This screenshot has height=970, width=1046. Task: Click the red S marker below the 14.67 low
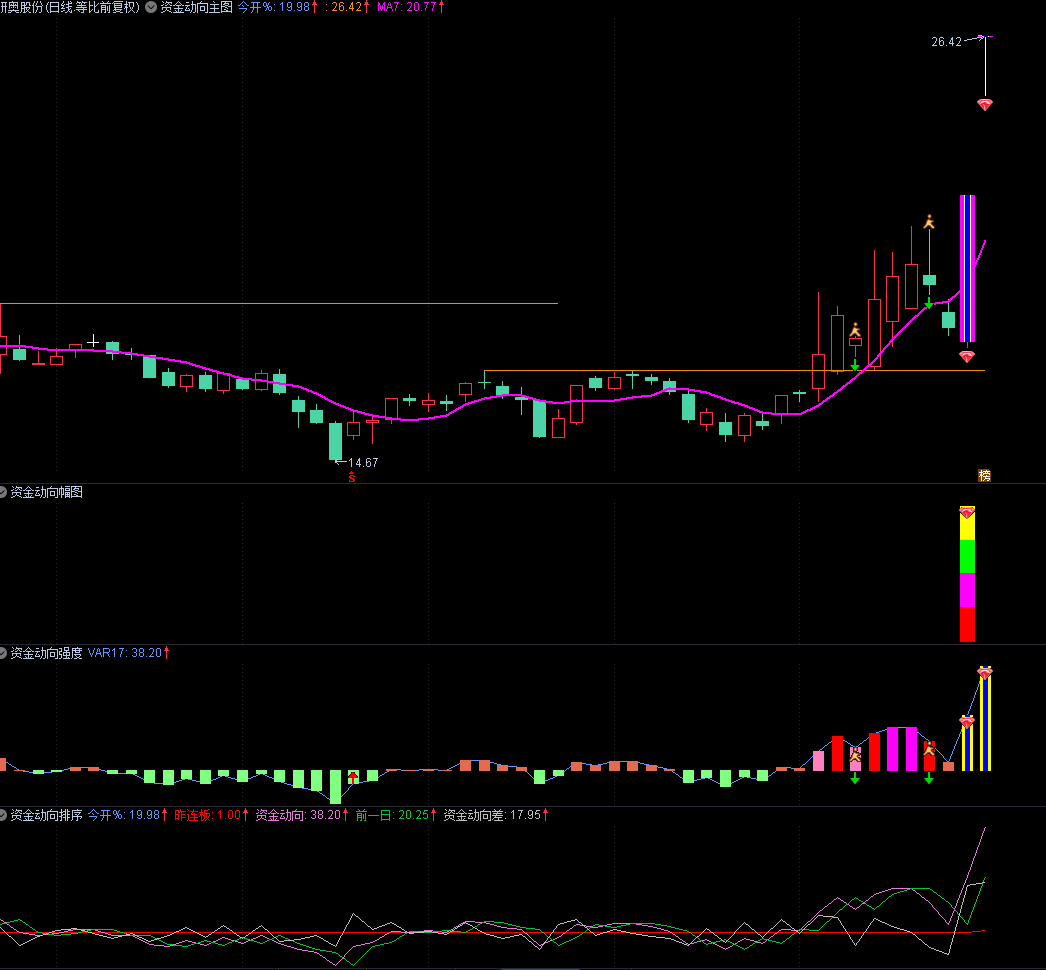pyautogui.click(x=351, y=477)
